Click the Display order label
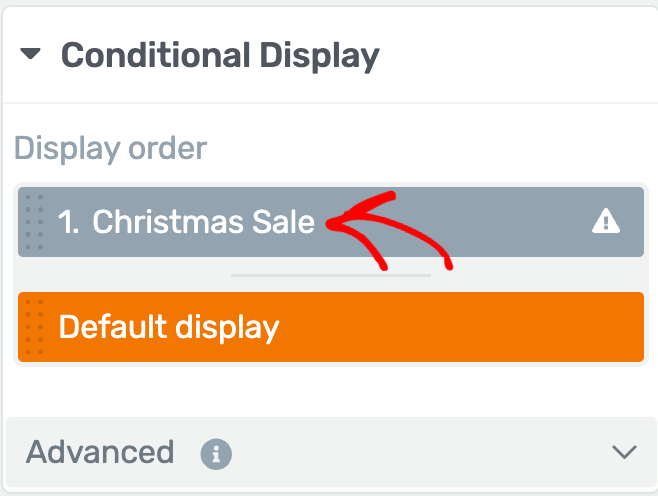The image size is (658, 496). (110, 149)
